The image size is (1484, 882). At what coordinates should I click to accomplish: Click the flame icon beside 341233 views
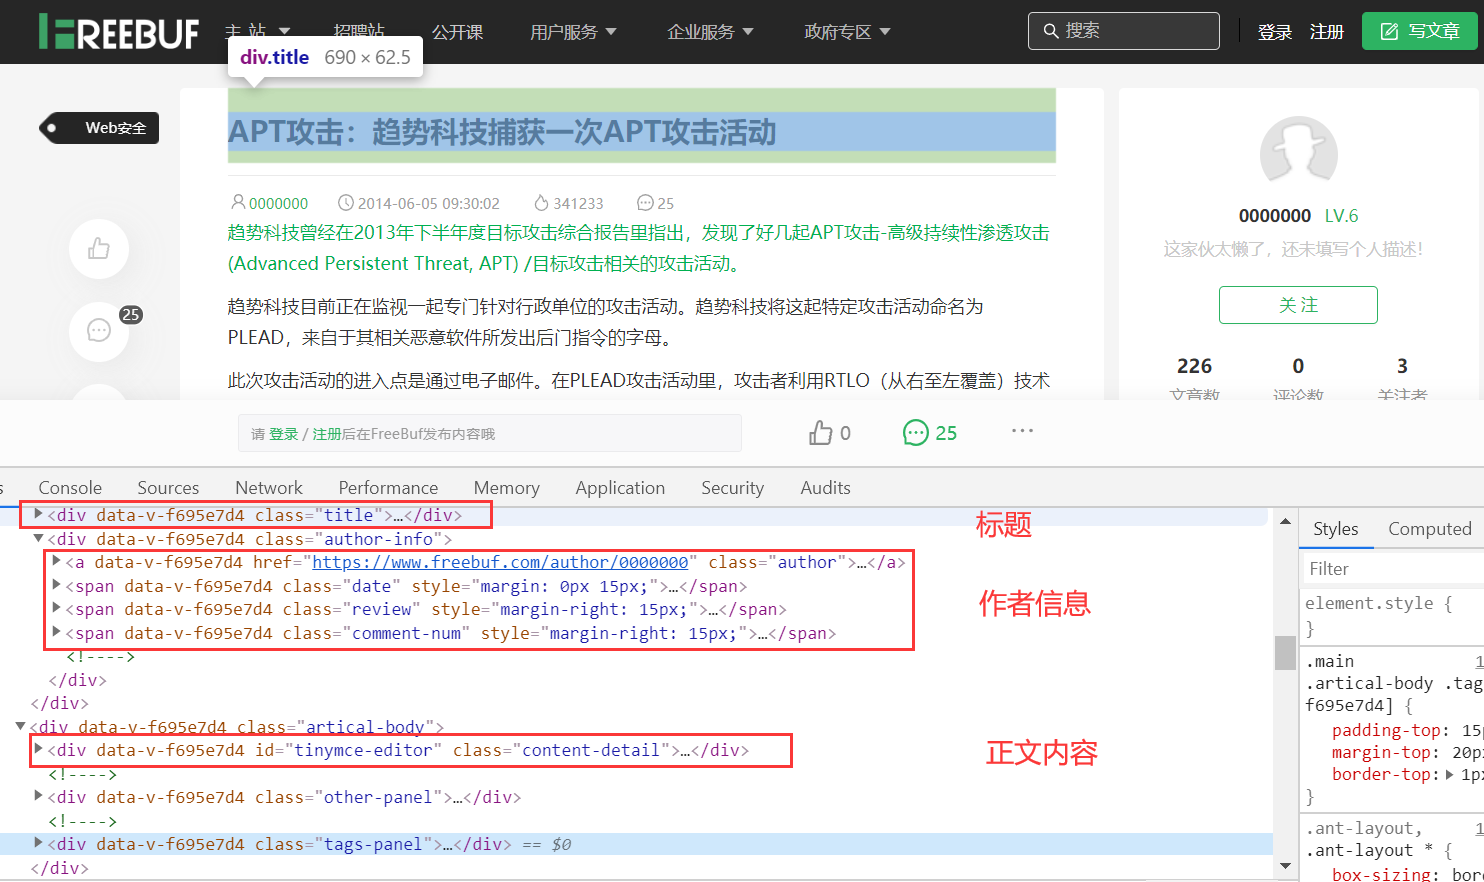tap(541, 203)
